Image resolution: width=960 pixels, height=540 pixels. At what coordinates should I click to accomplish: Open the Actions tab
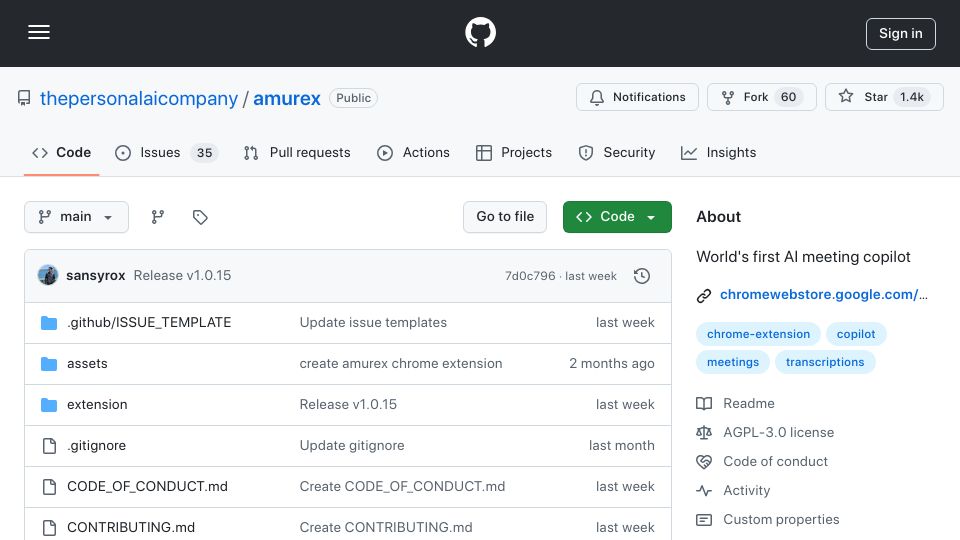[413, 152]
